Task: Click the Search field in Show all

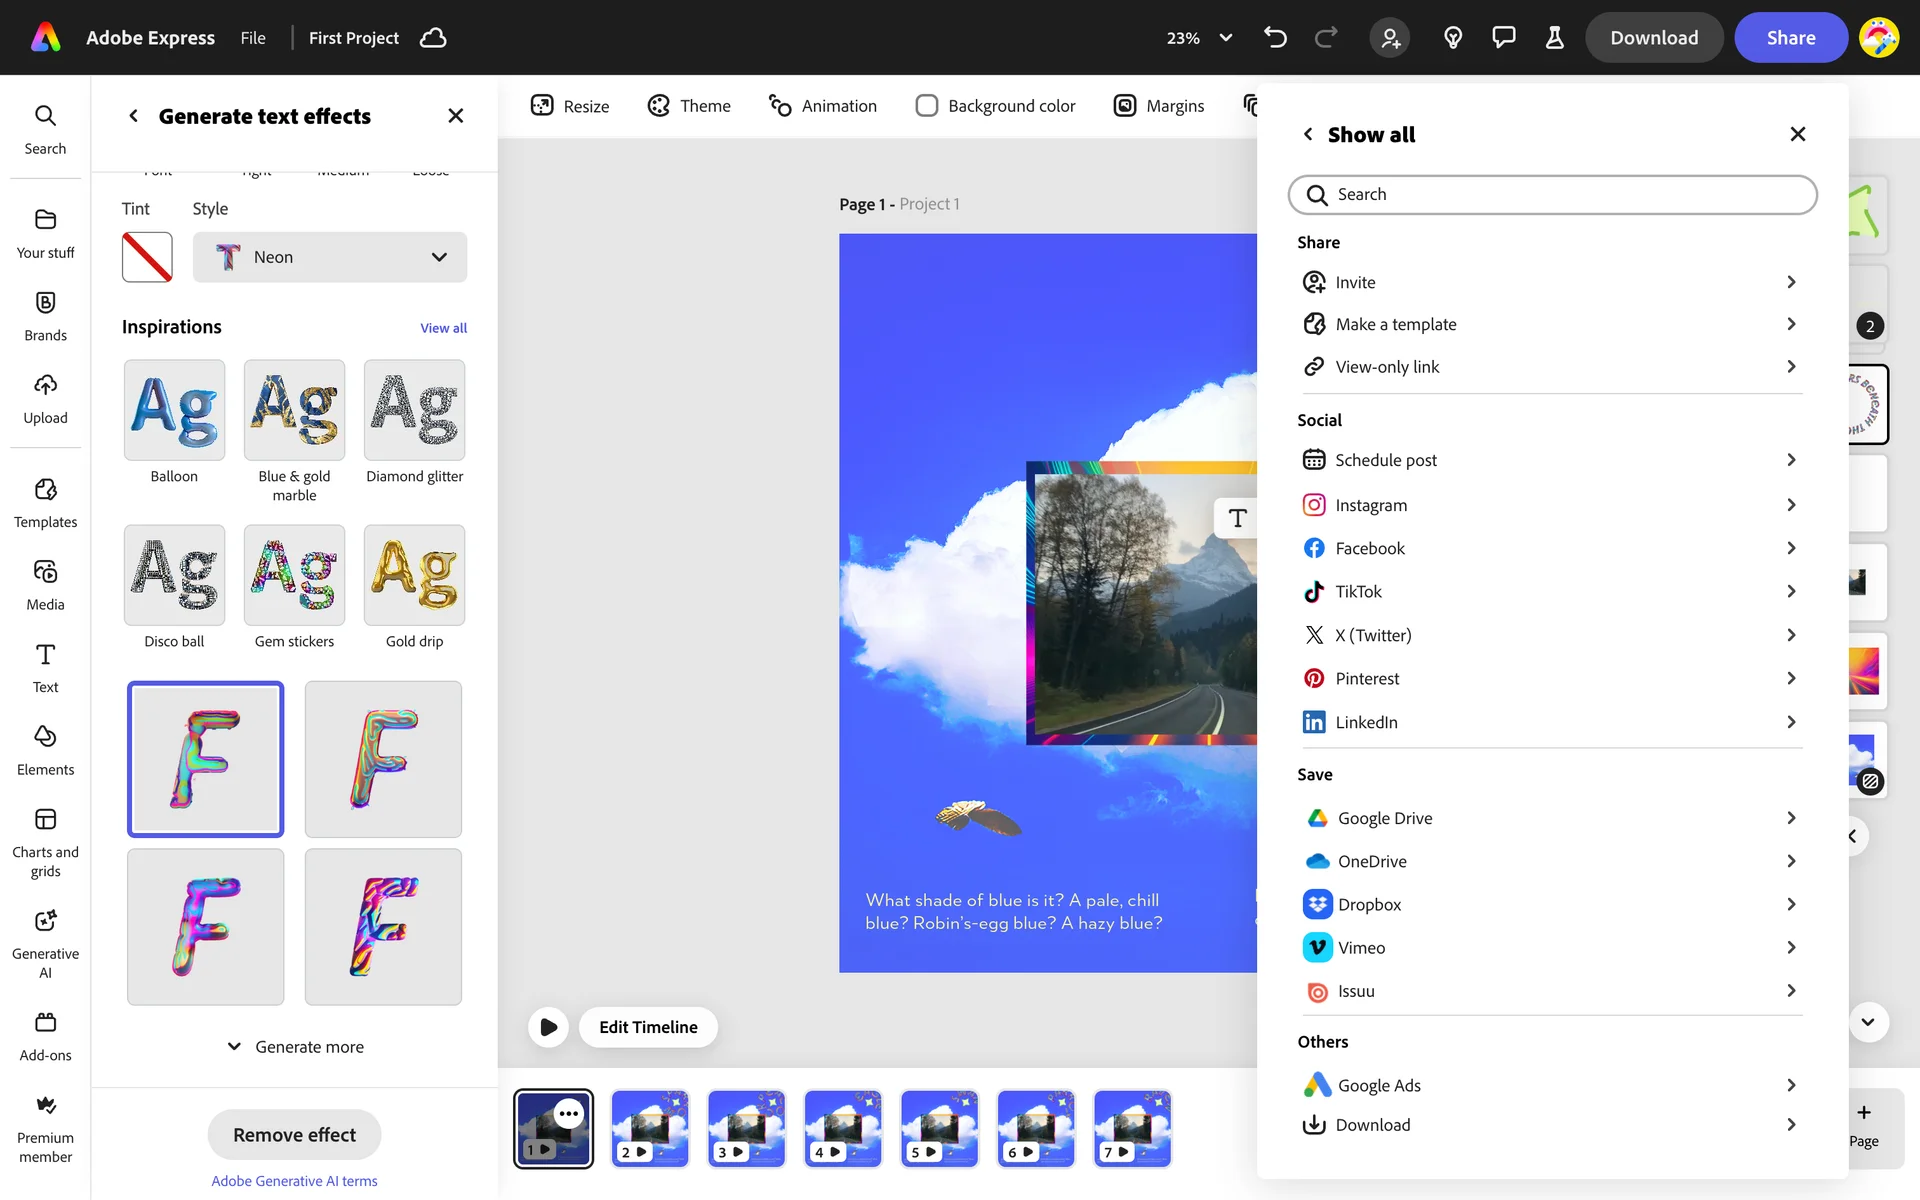Action: [1552, 195]
